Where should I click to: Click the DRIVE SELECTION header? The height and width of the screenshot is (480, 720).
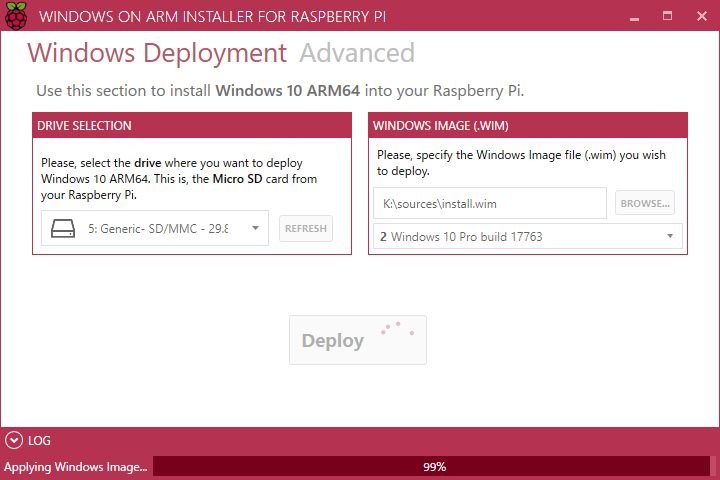(x=192, y=125)
